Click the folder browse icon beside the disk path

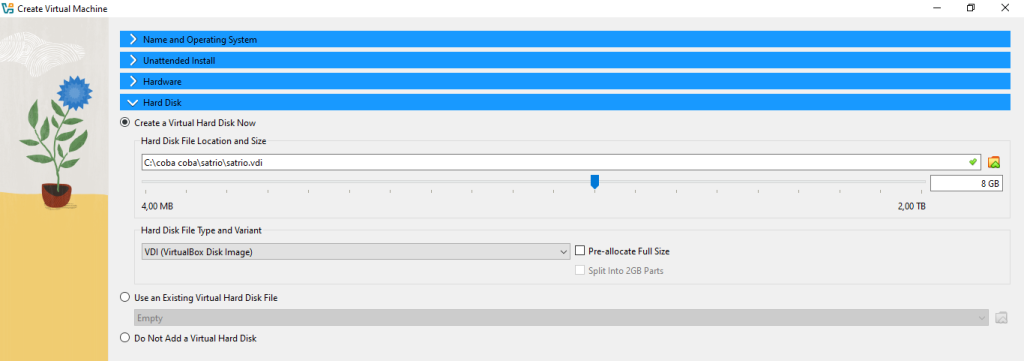(x=994, y=163)
